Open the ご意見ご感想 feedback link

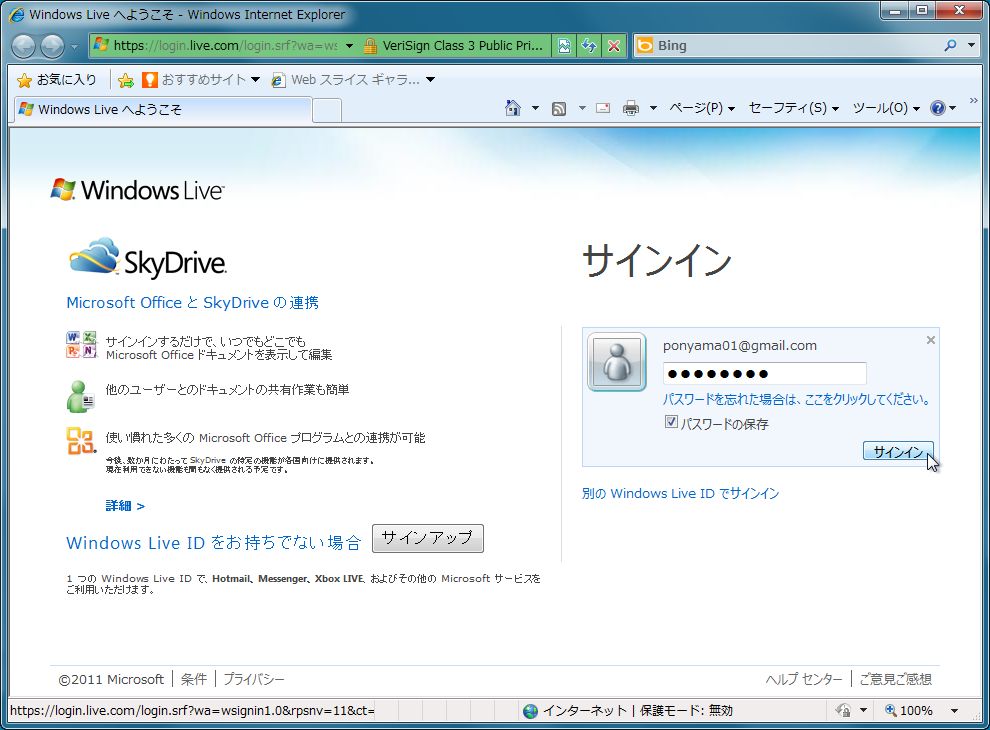[x=895, y=679]
